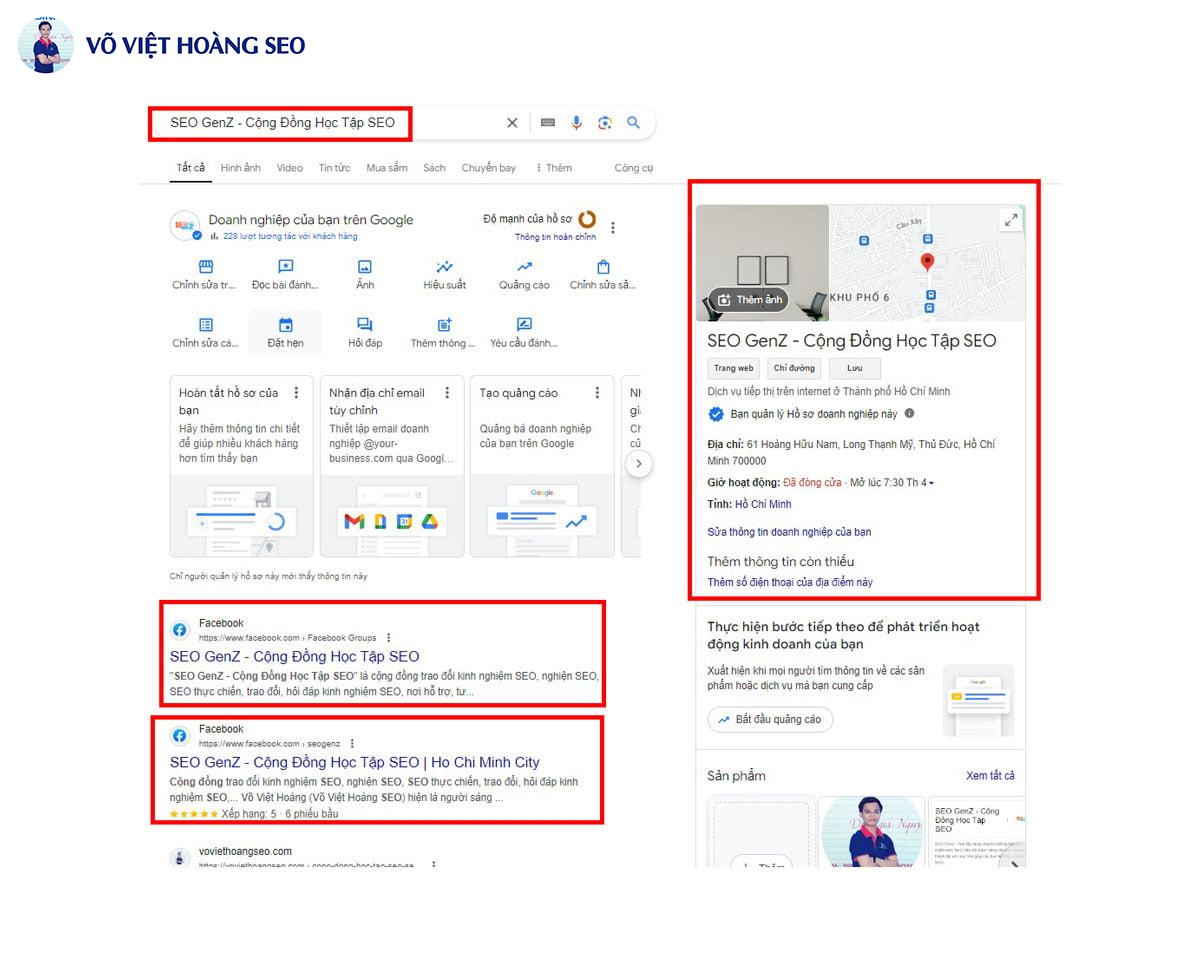
Task: Click Thêm số điện thoại của địa điểm này
Action: [790, 582]
